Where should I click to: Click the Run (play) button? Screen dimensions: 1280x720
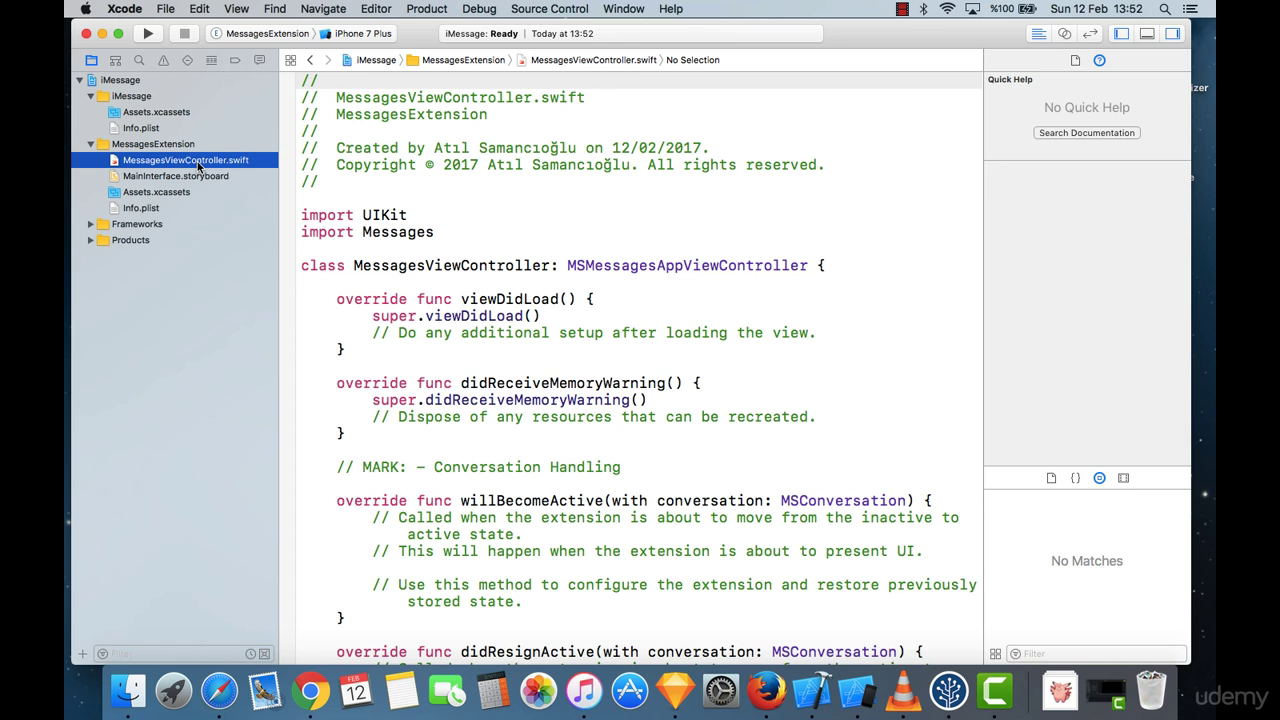tap(148, 33)
